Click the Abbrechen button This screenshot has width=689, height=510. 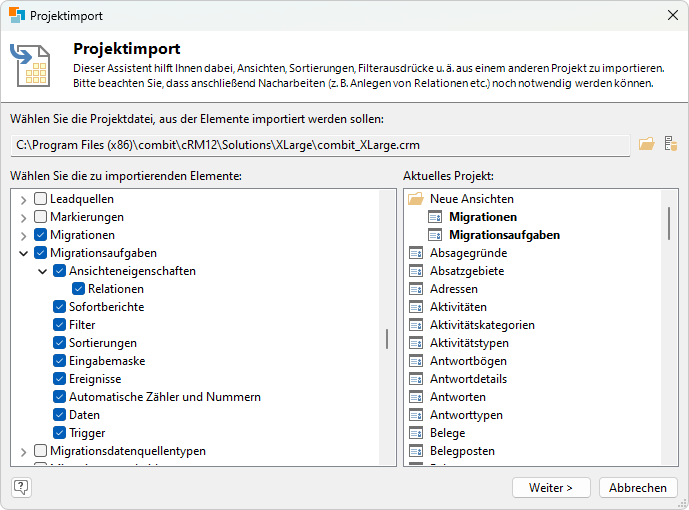638,488
